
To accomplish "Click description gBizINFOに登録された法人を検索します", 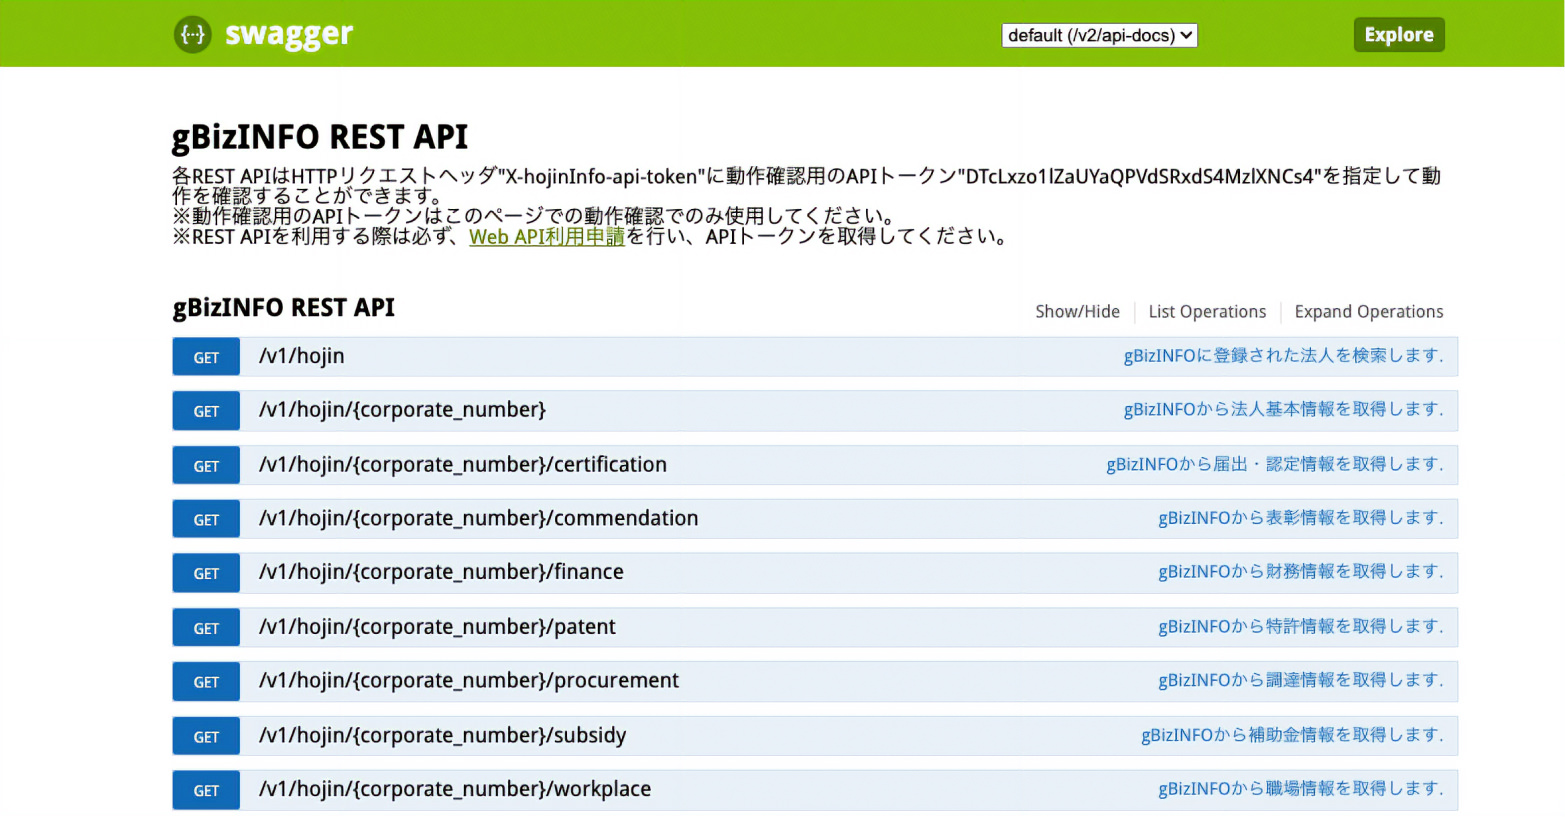I will [x=1283, y=356].
